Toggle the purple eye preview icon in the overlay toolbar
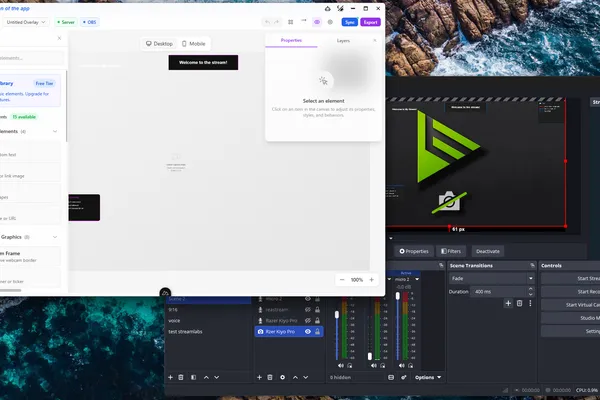 (x=317, y=22)
